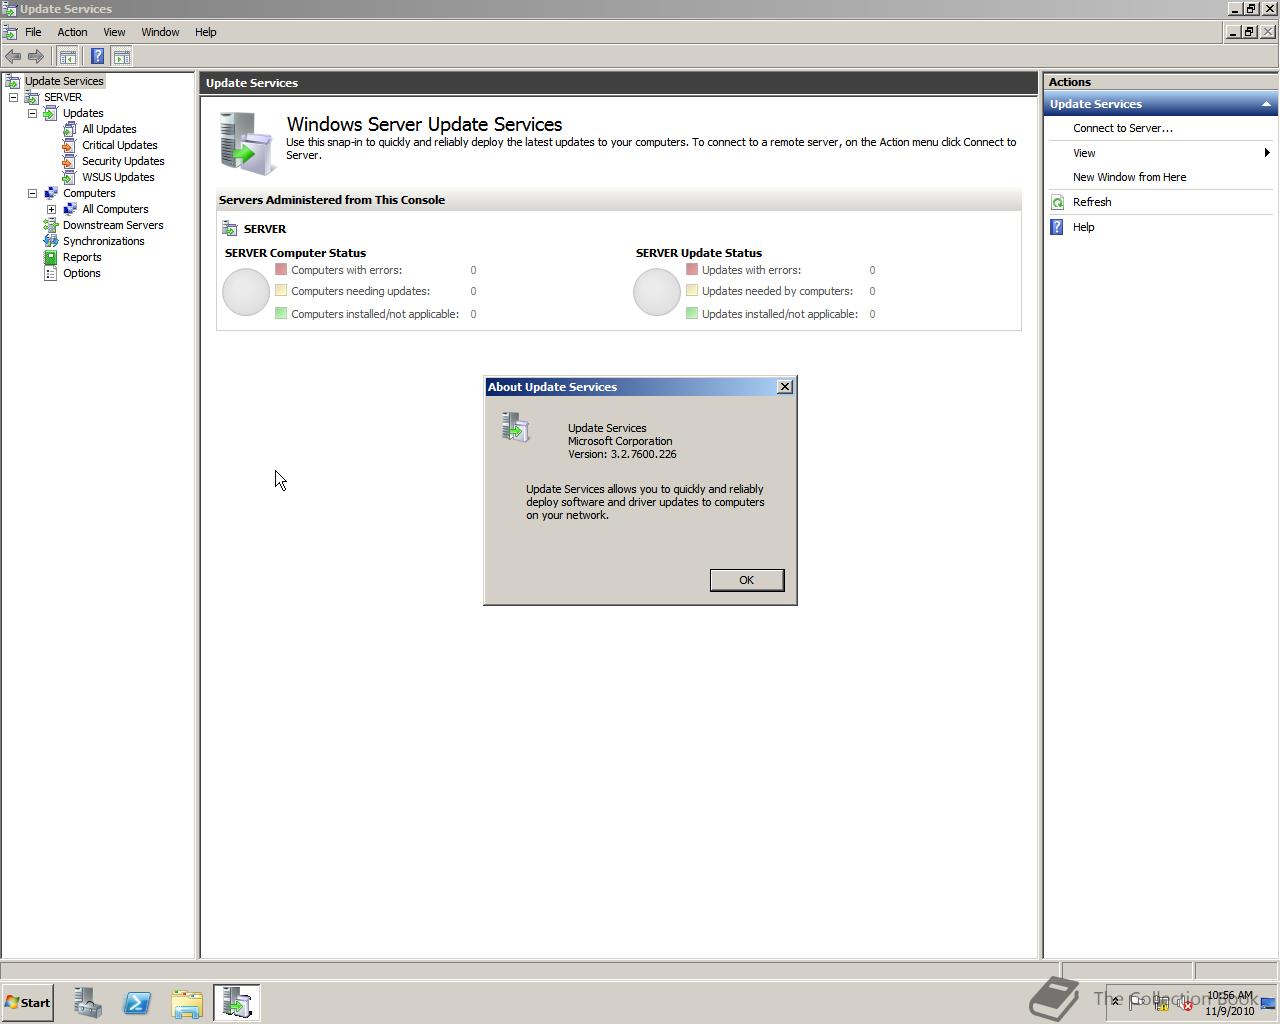Collapse the Updates tree node
The width and height of the screenshot is (1280, 1024).
[x=32, y=113]
